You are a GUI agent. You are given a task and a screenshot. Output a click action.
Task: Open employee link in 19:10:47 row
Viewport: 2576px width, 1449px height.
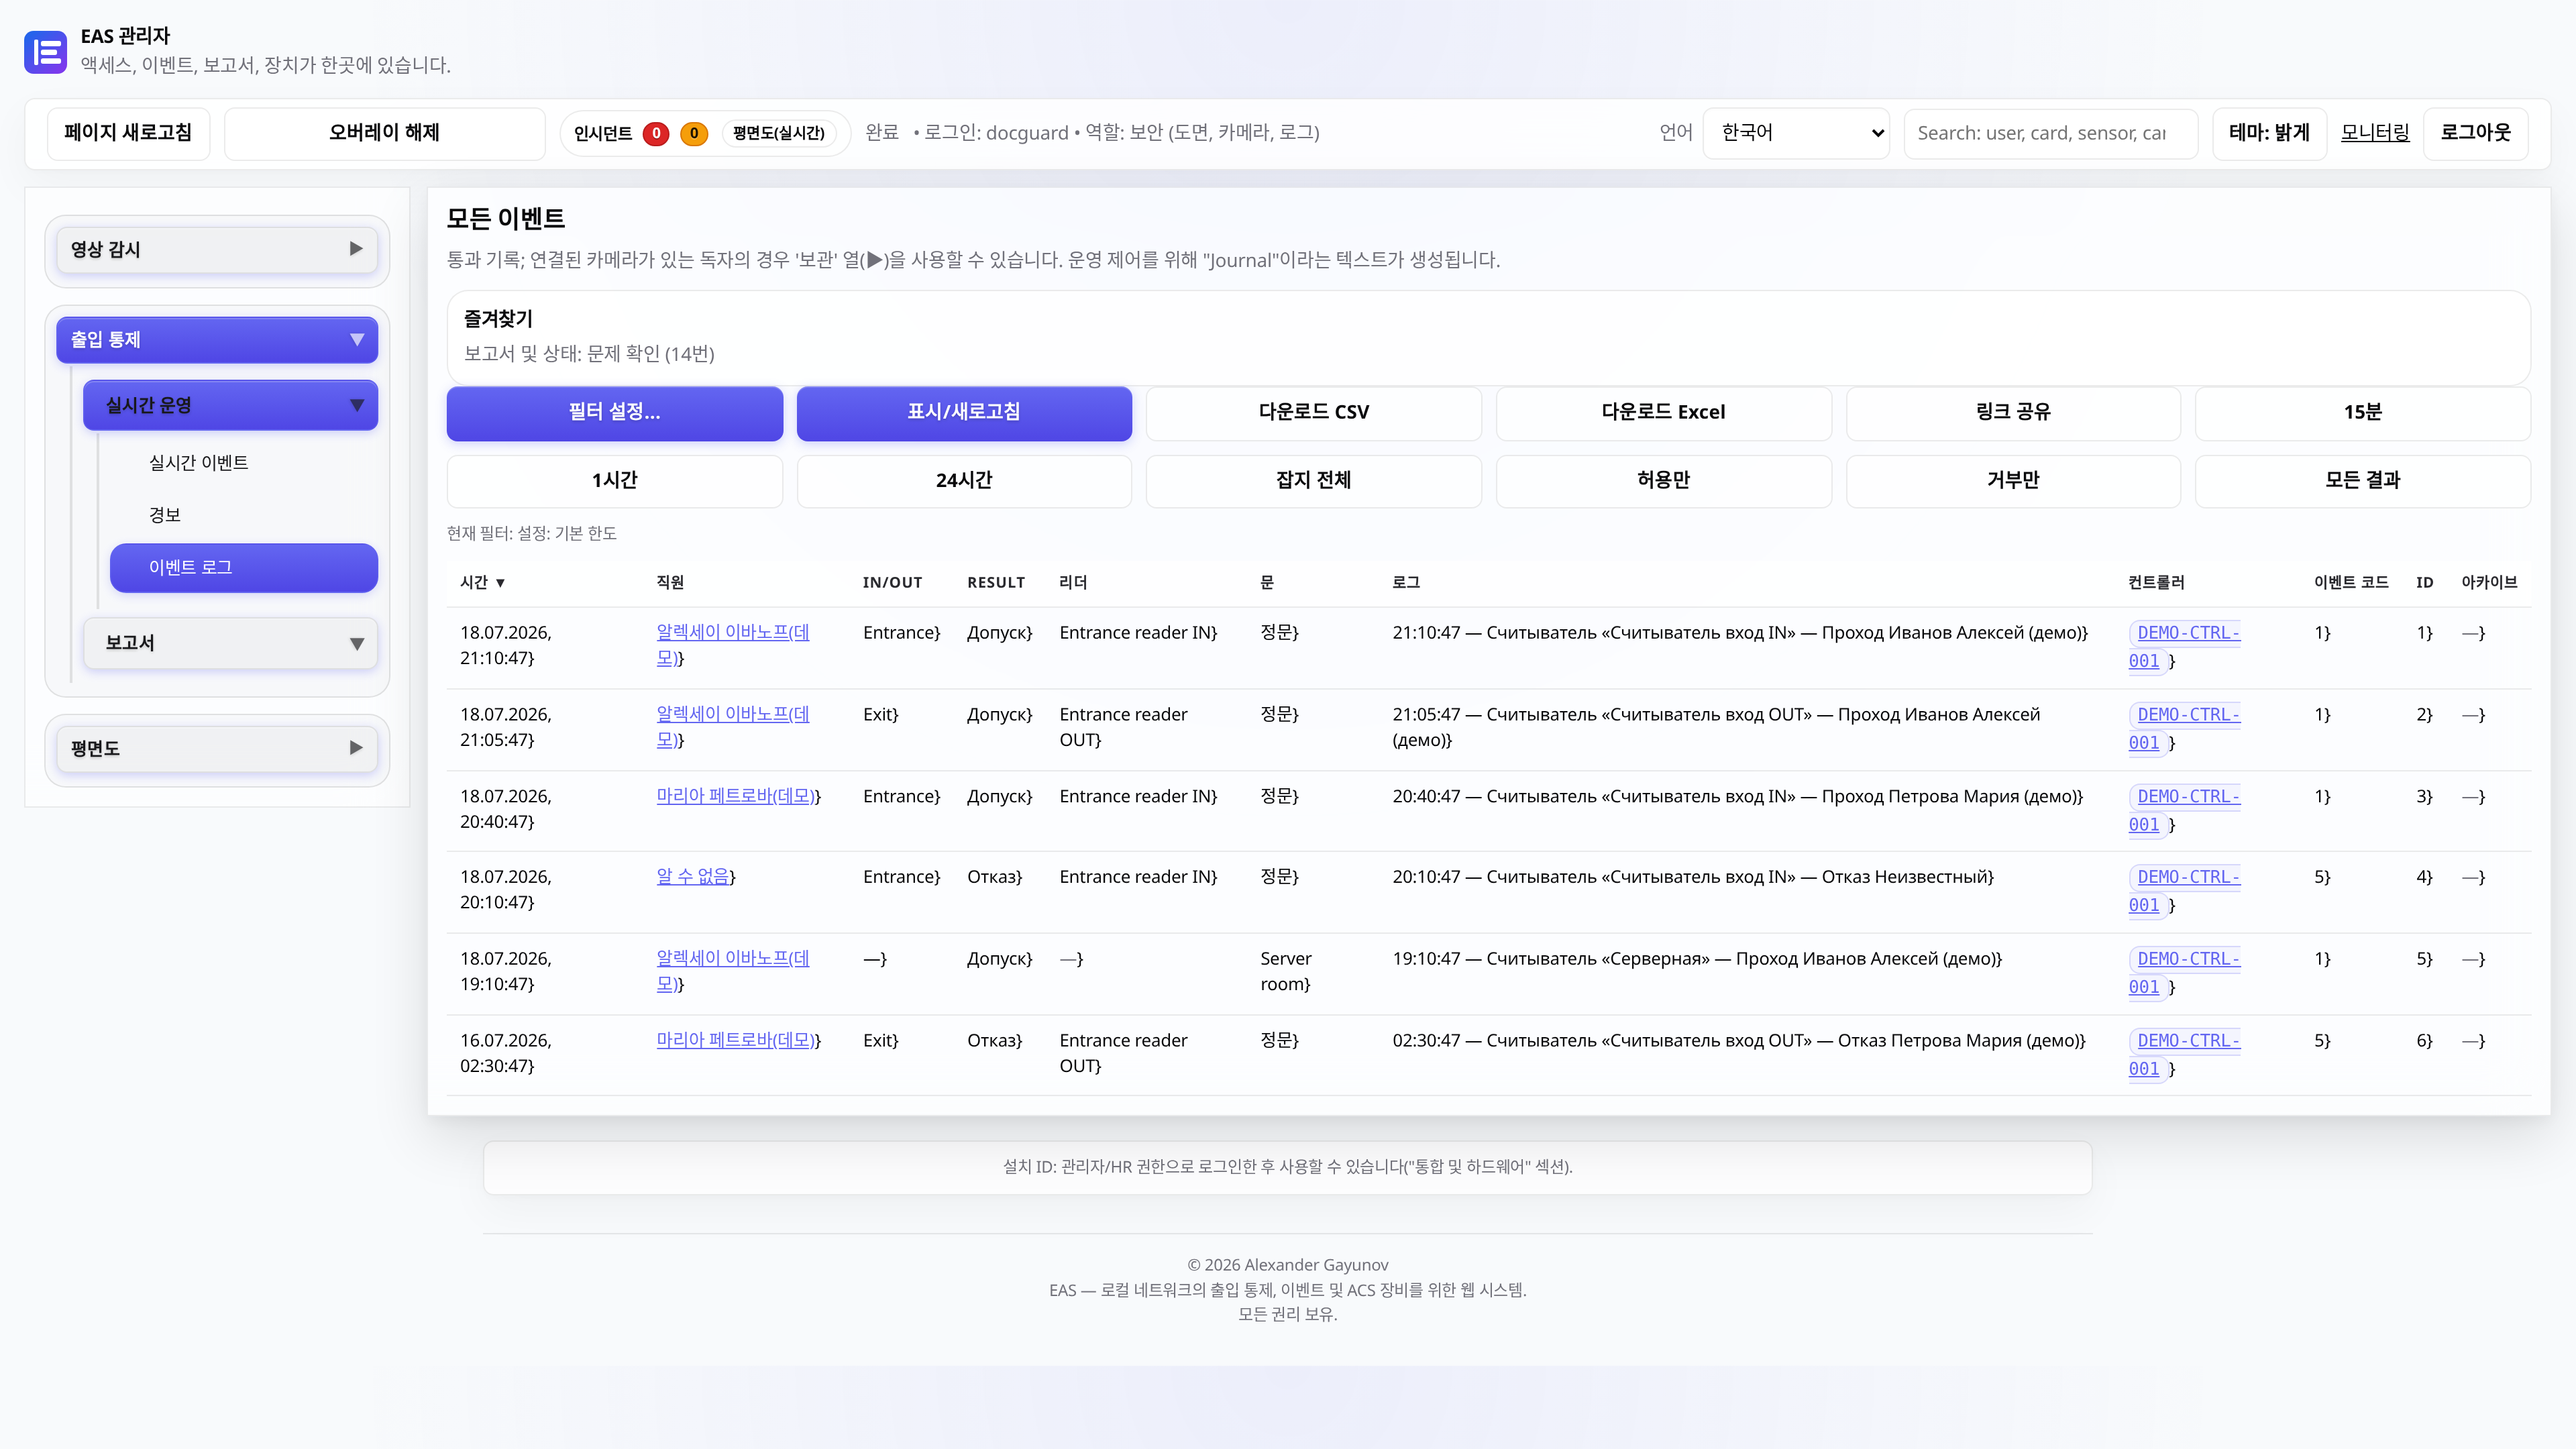pyautogui.click(x=732, y=971)
